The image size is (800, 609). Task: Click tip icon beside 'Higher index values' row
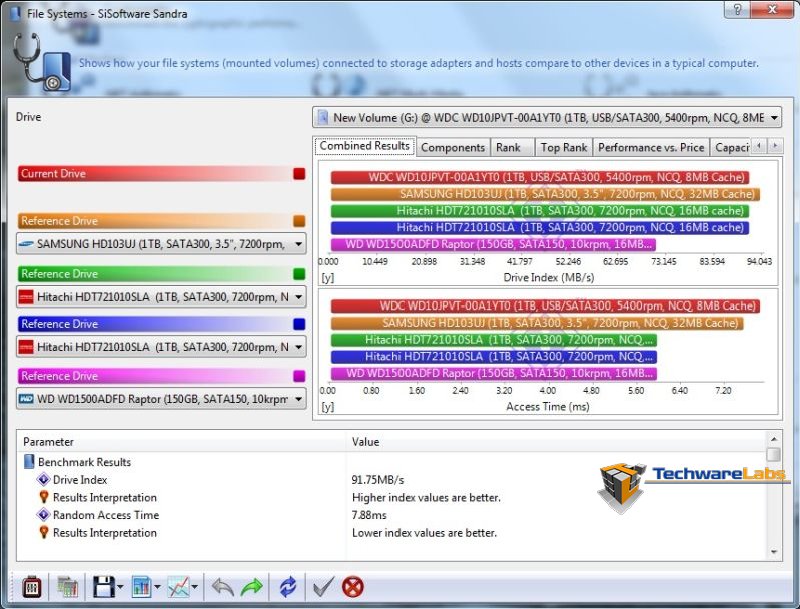coord(44,497)
